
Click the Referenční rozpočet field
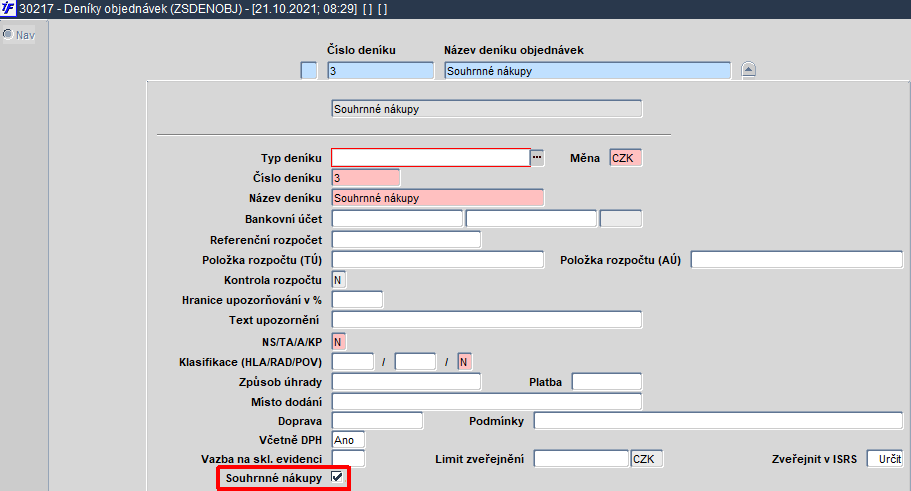pos(406,239)
